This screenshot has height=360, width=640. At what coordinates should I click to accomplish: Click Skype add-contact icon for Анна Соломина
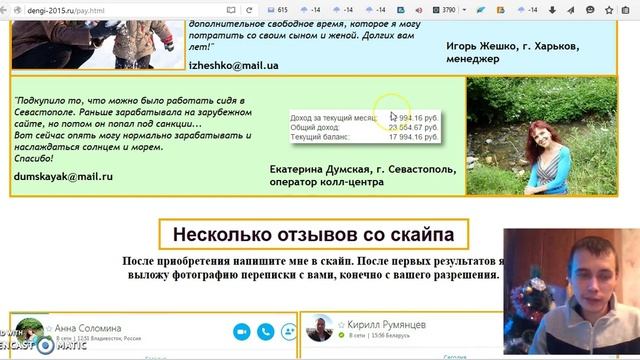point(289,331)
